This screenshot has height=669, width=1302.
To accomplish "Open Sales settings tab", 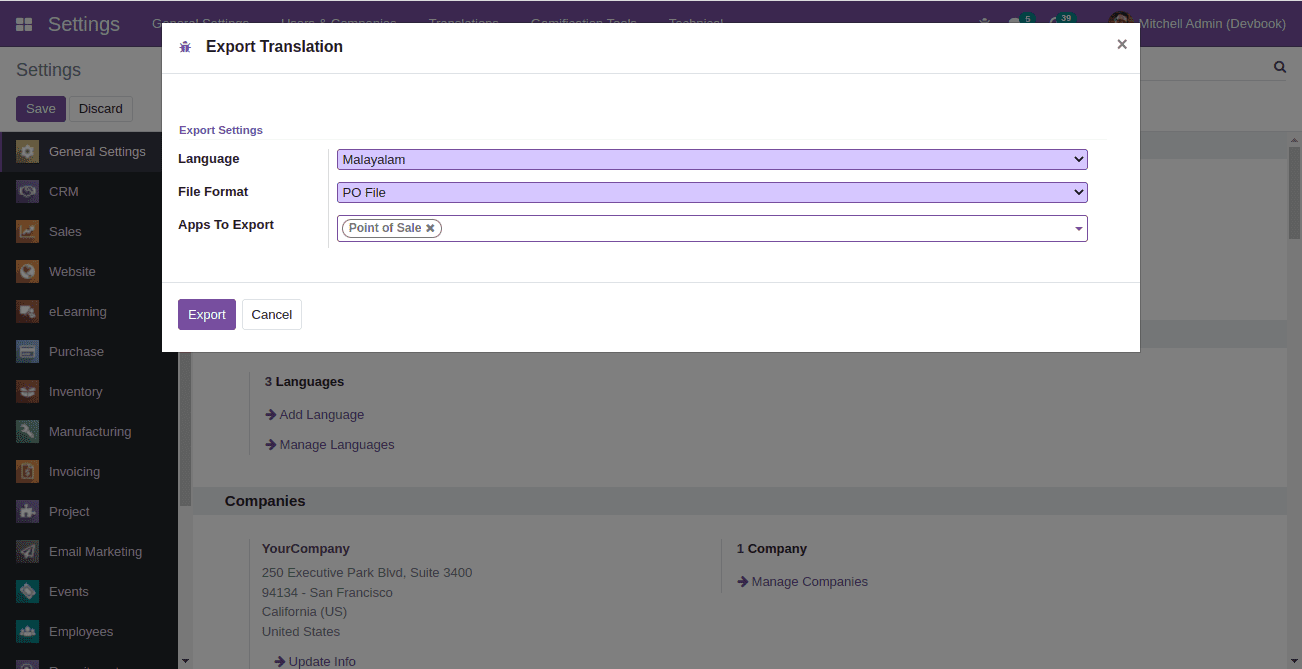I will click(x=89, y=232).
